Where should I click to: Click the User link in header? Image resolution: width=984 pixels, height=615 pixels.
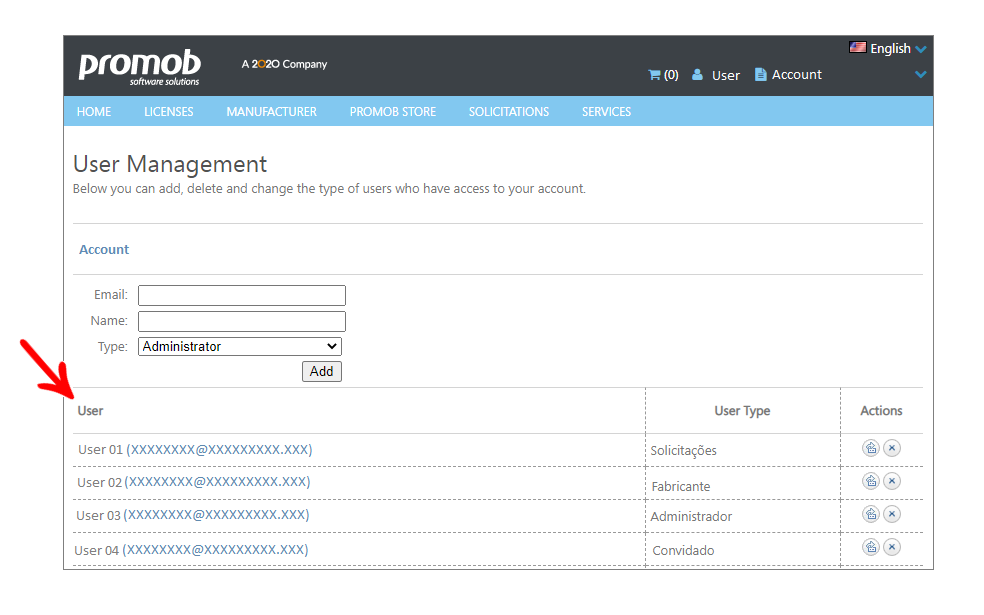click(726, 75)
